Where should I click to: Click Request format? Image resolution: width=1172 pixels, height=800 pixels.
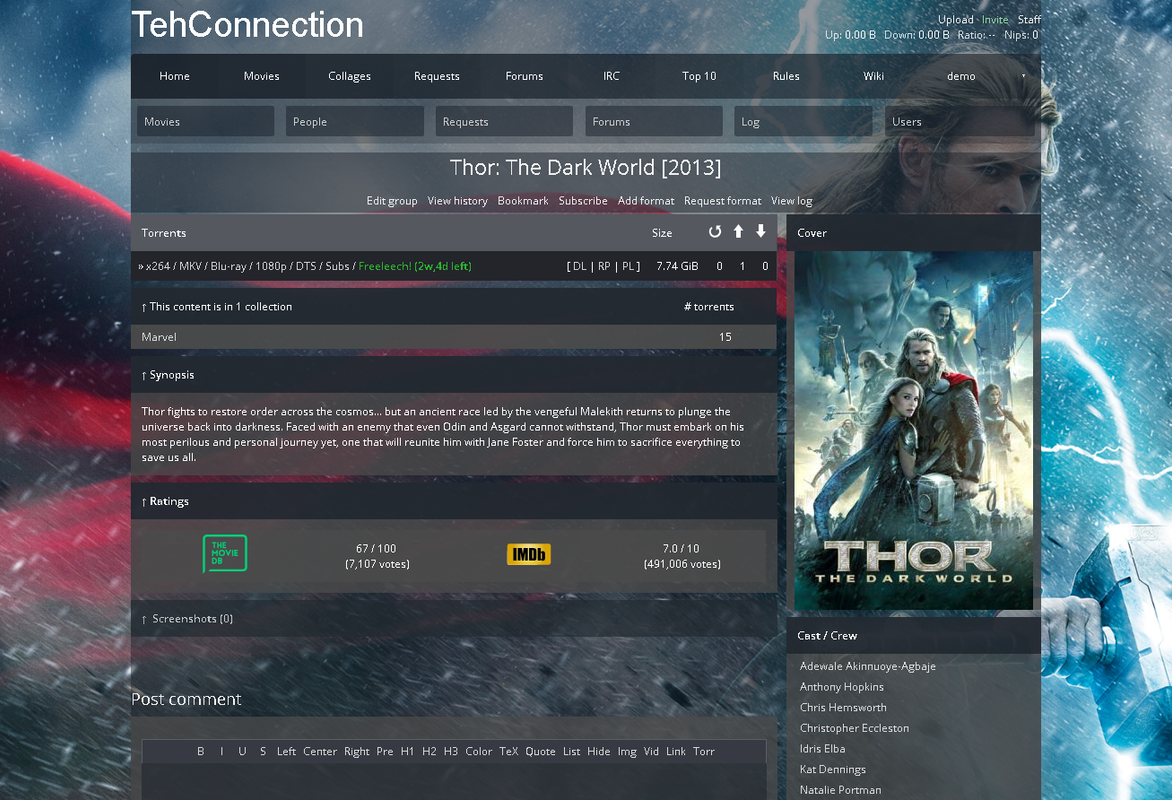[x=722, y=200]
